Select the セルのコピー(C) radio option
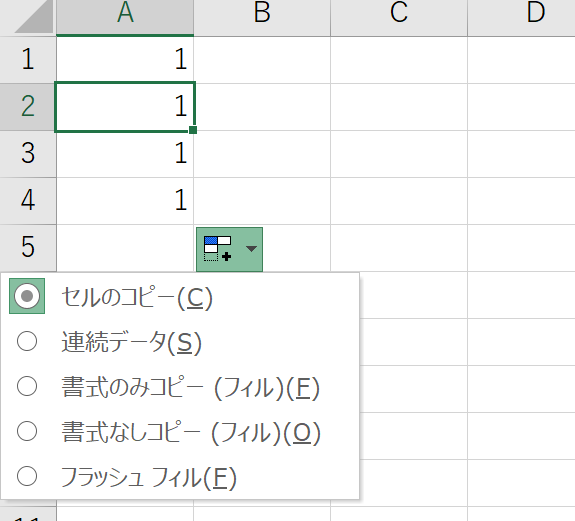The width and height of the screenshot is (575, 521). pyautogui.click(x=27, y=296)
